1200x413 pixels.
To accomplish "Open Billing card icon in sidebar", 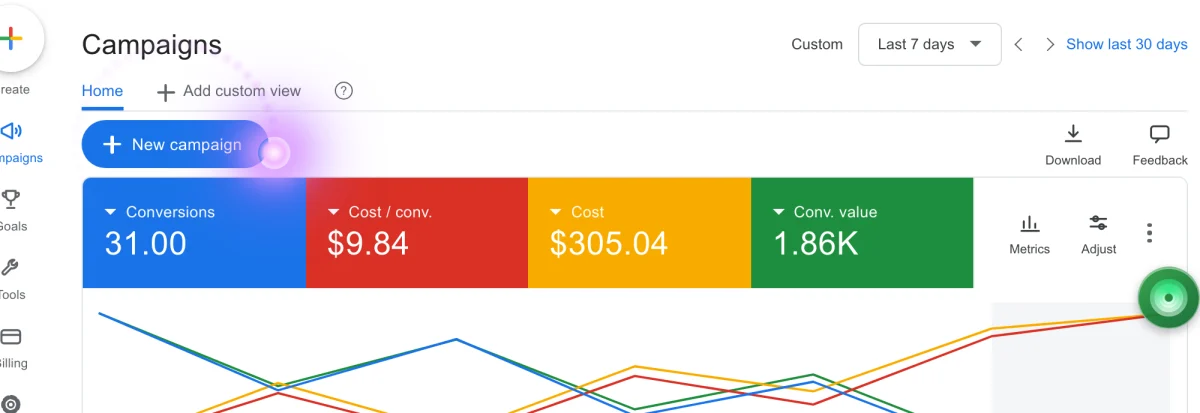I will pos(11,336).
